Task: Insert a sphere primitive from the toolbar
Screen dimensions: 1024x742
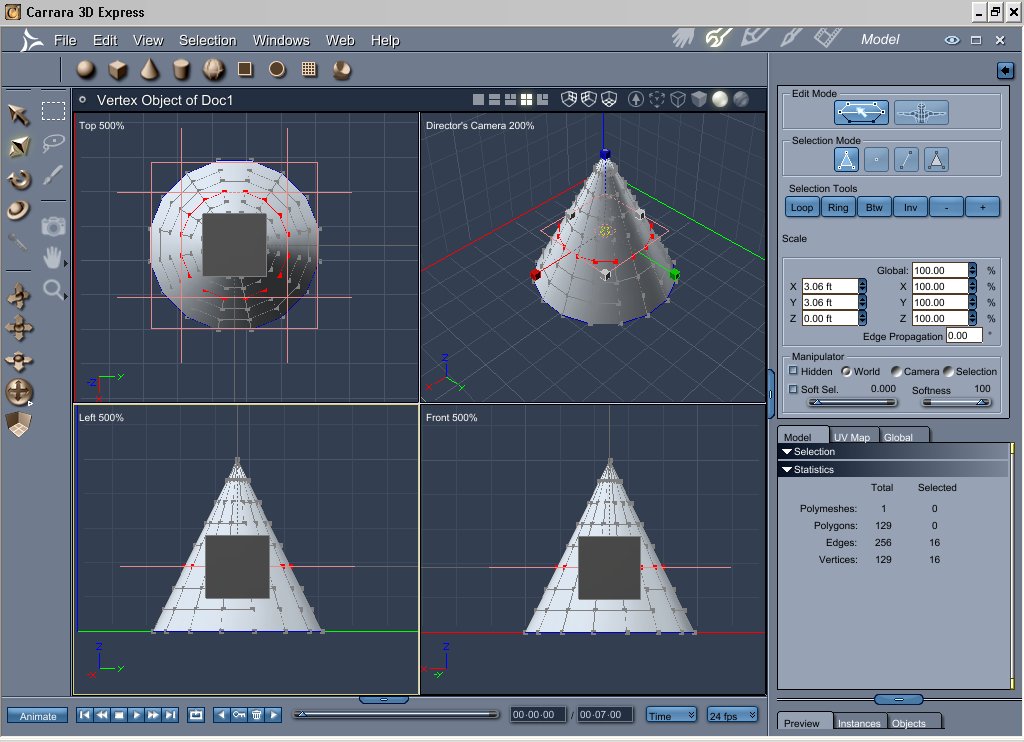Action: [x=86, y=69]
